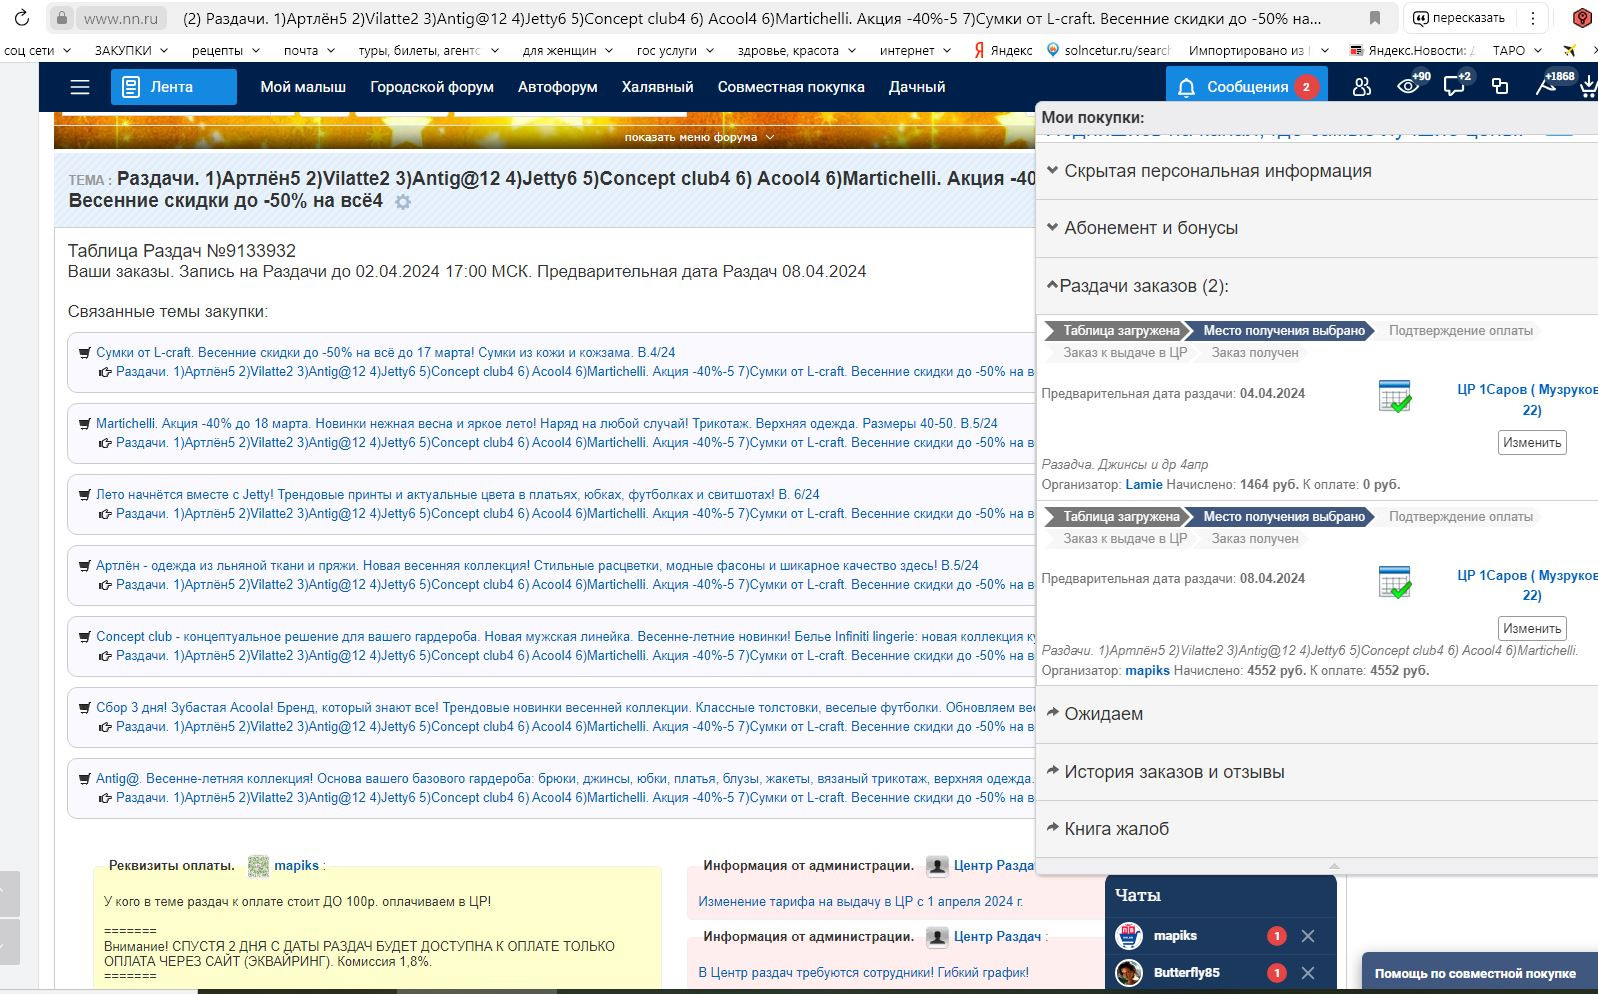
Task: Click Изменить for the Lamie order
Action: tap(1532, 442)
